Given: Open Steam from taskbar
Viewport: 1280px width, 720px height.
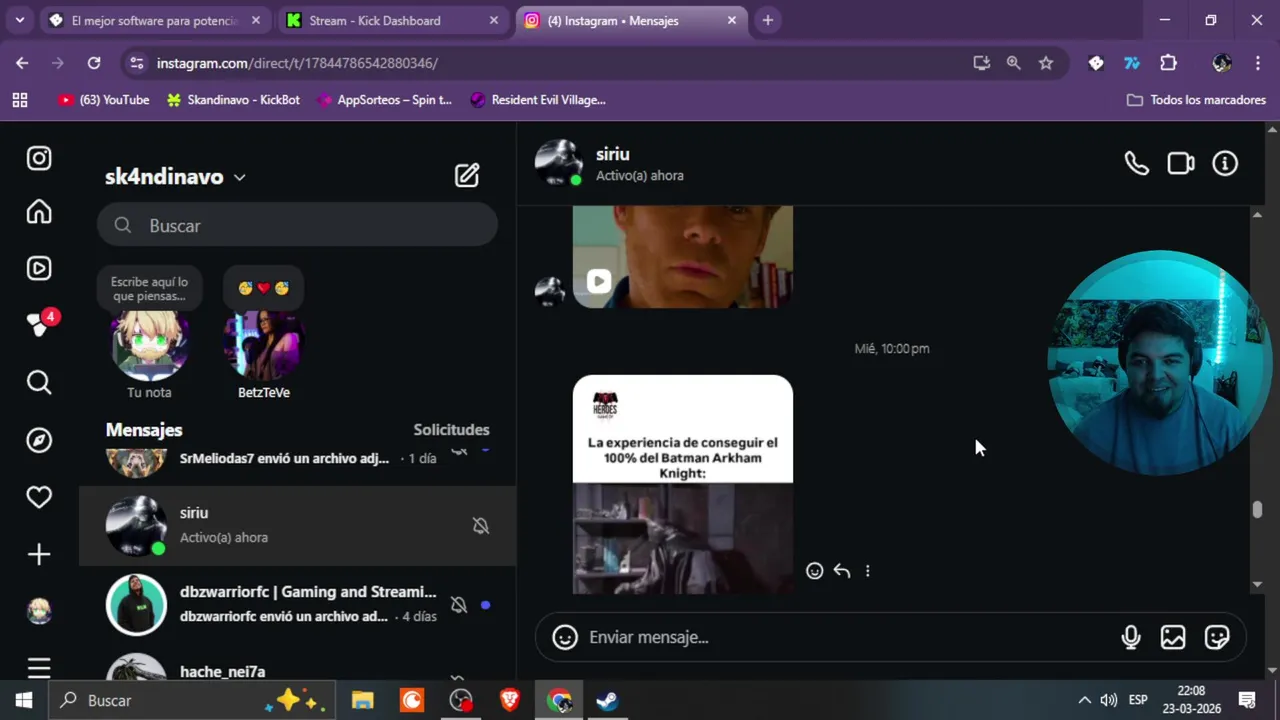Looking at the screenshot, I should (607, 700).
